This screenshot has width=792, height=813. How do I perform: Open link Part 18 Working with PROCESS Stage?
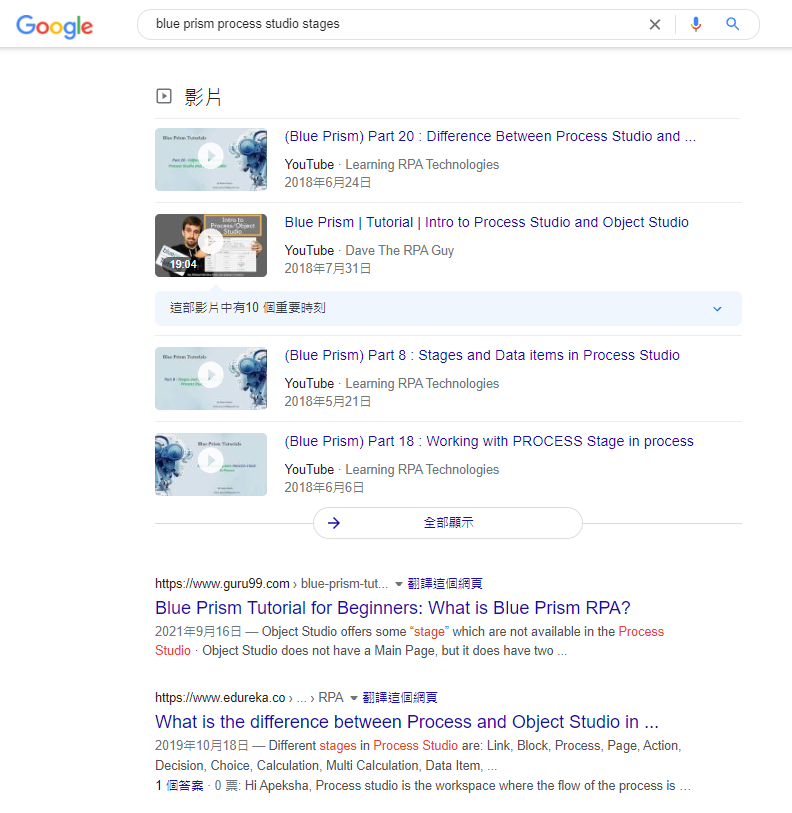tap(489, 441)
